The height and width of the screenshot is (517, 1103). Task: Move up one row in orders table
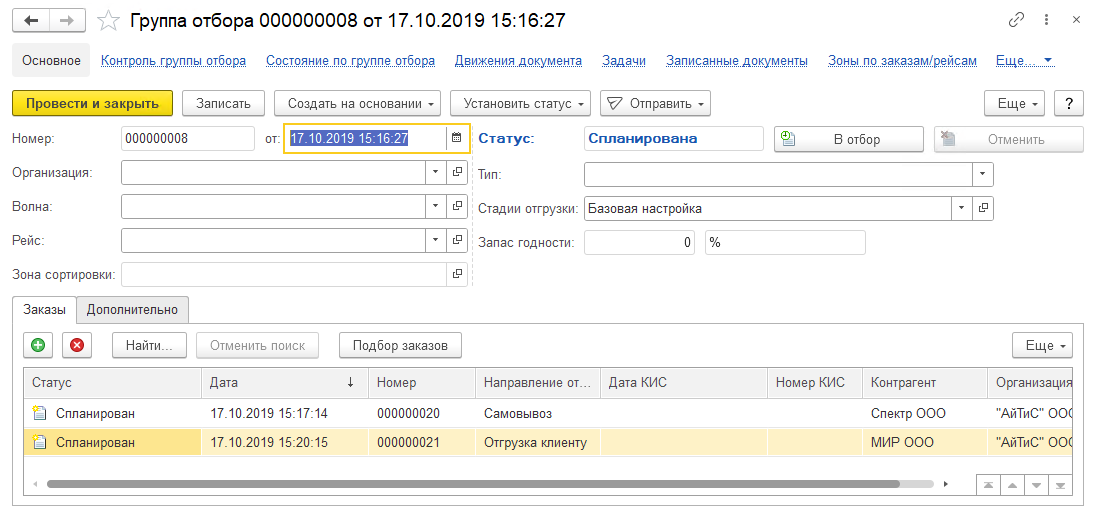click(x=1012, y=485)
